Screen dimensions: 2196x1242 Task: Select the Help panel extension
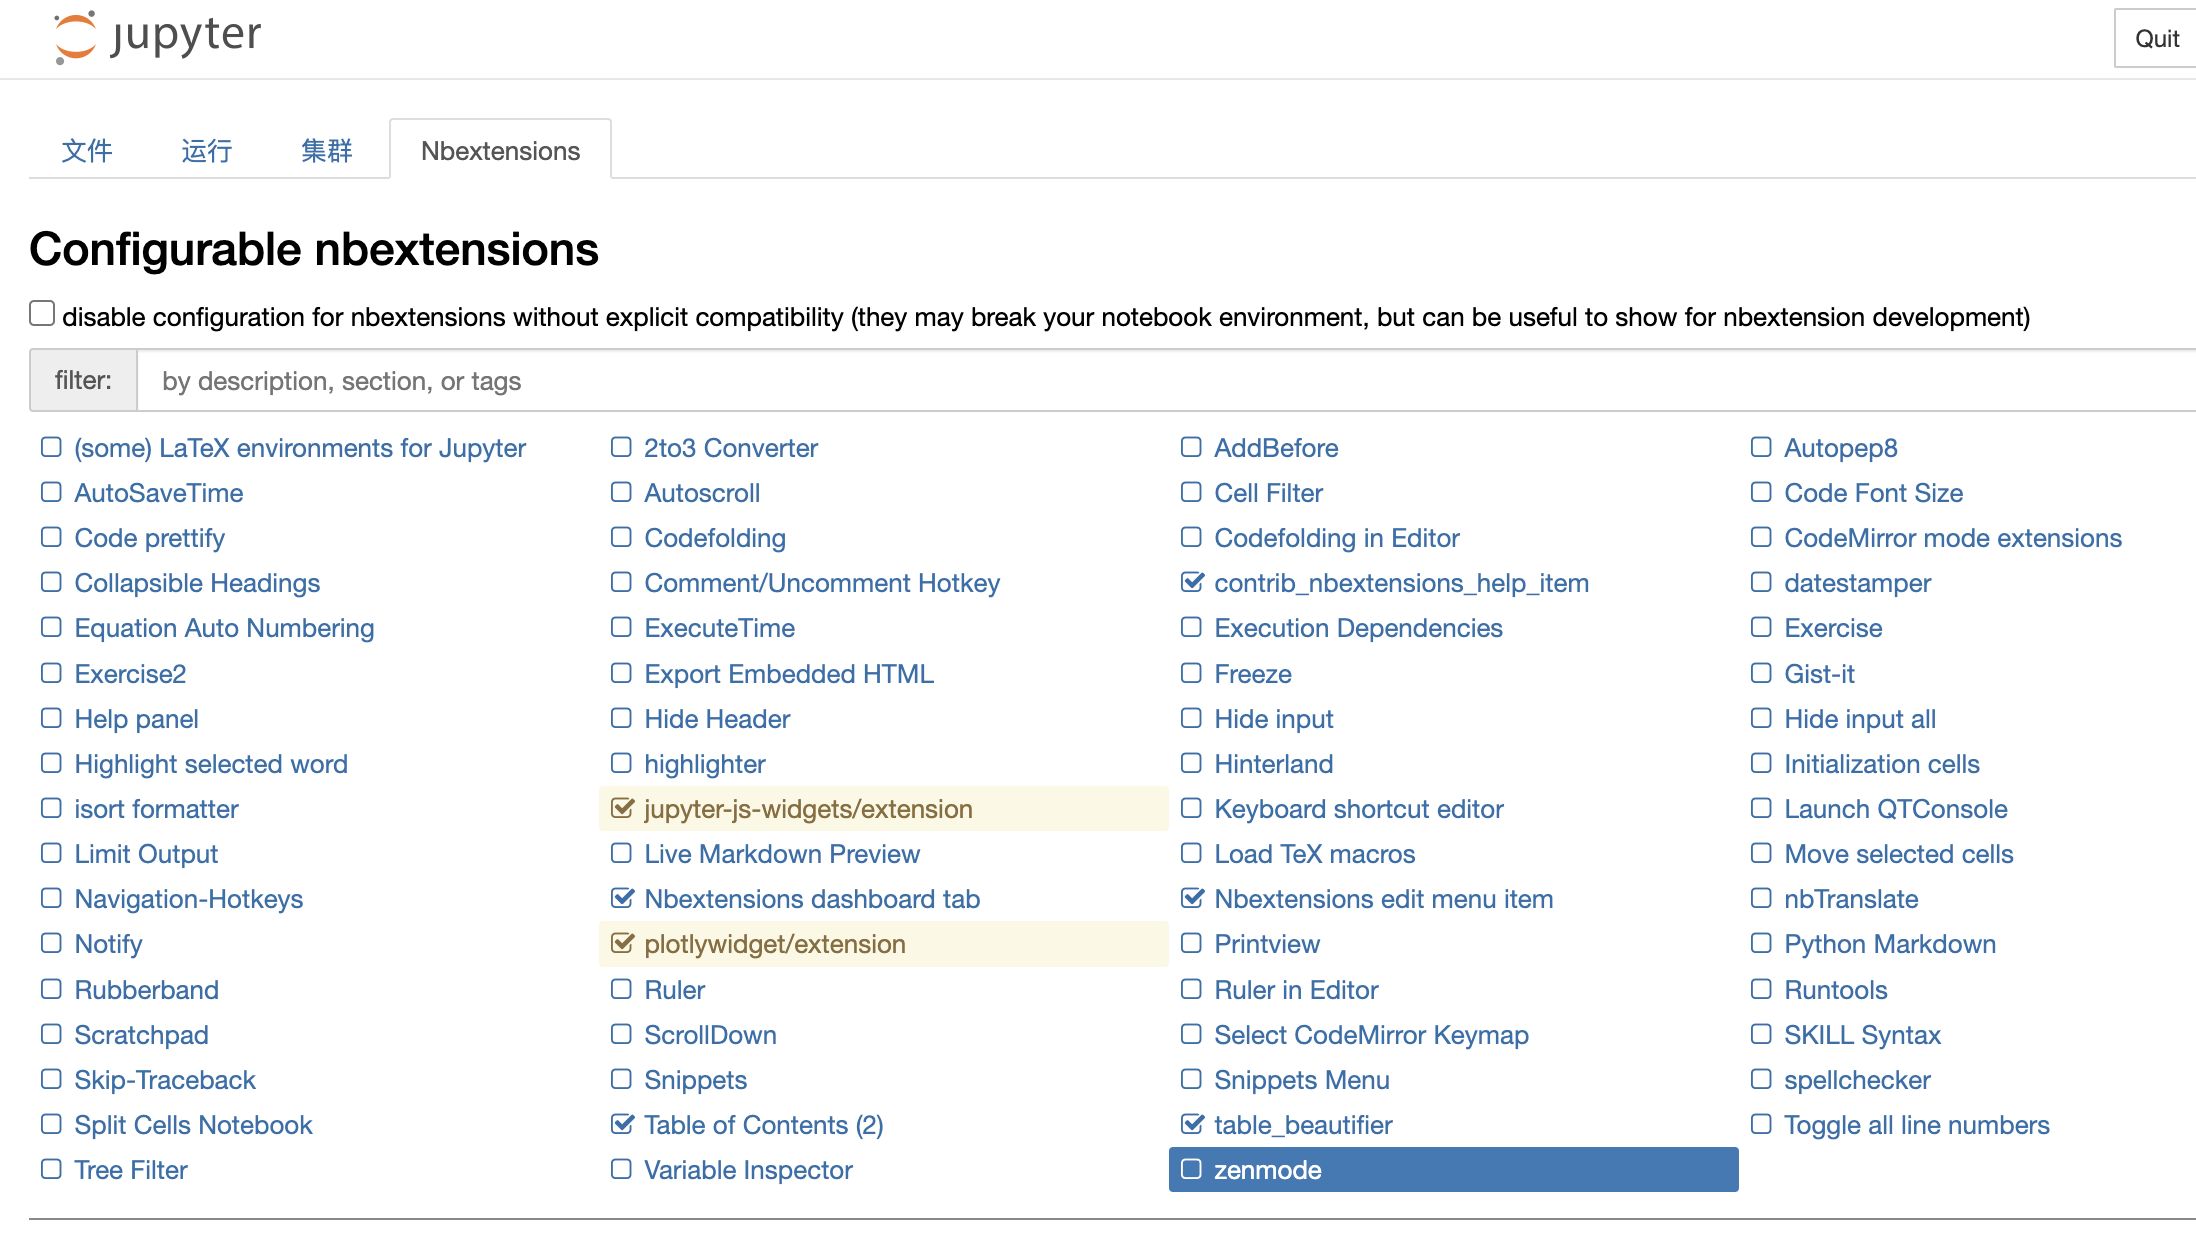pos(136,719)
